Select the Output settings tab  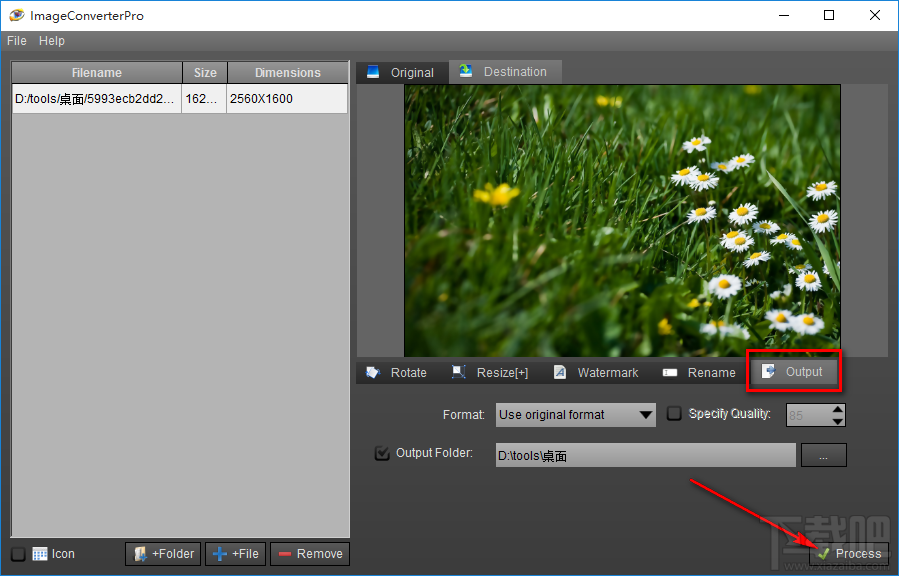coord(794,371)
